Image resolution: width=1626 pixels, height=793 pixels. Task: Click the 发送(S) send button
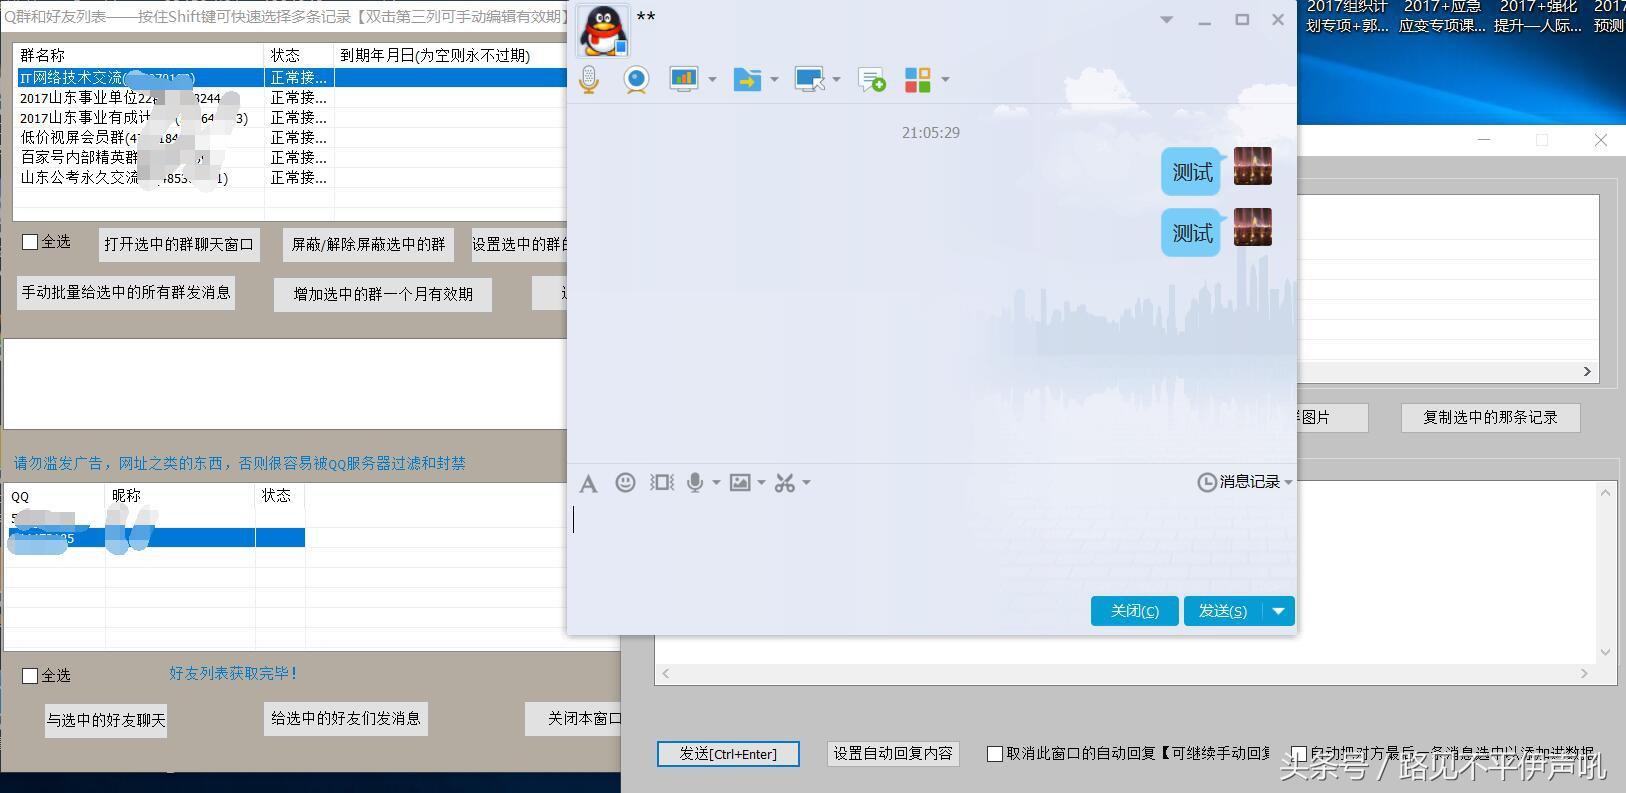[1223, 611]
